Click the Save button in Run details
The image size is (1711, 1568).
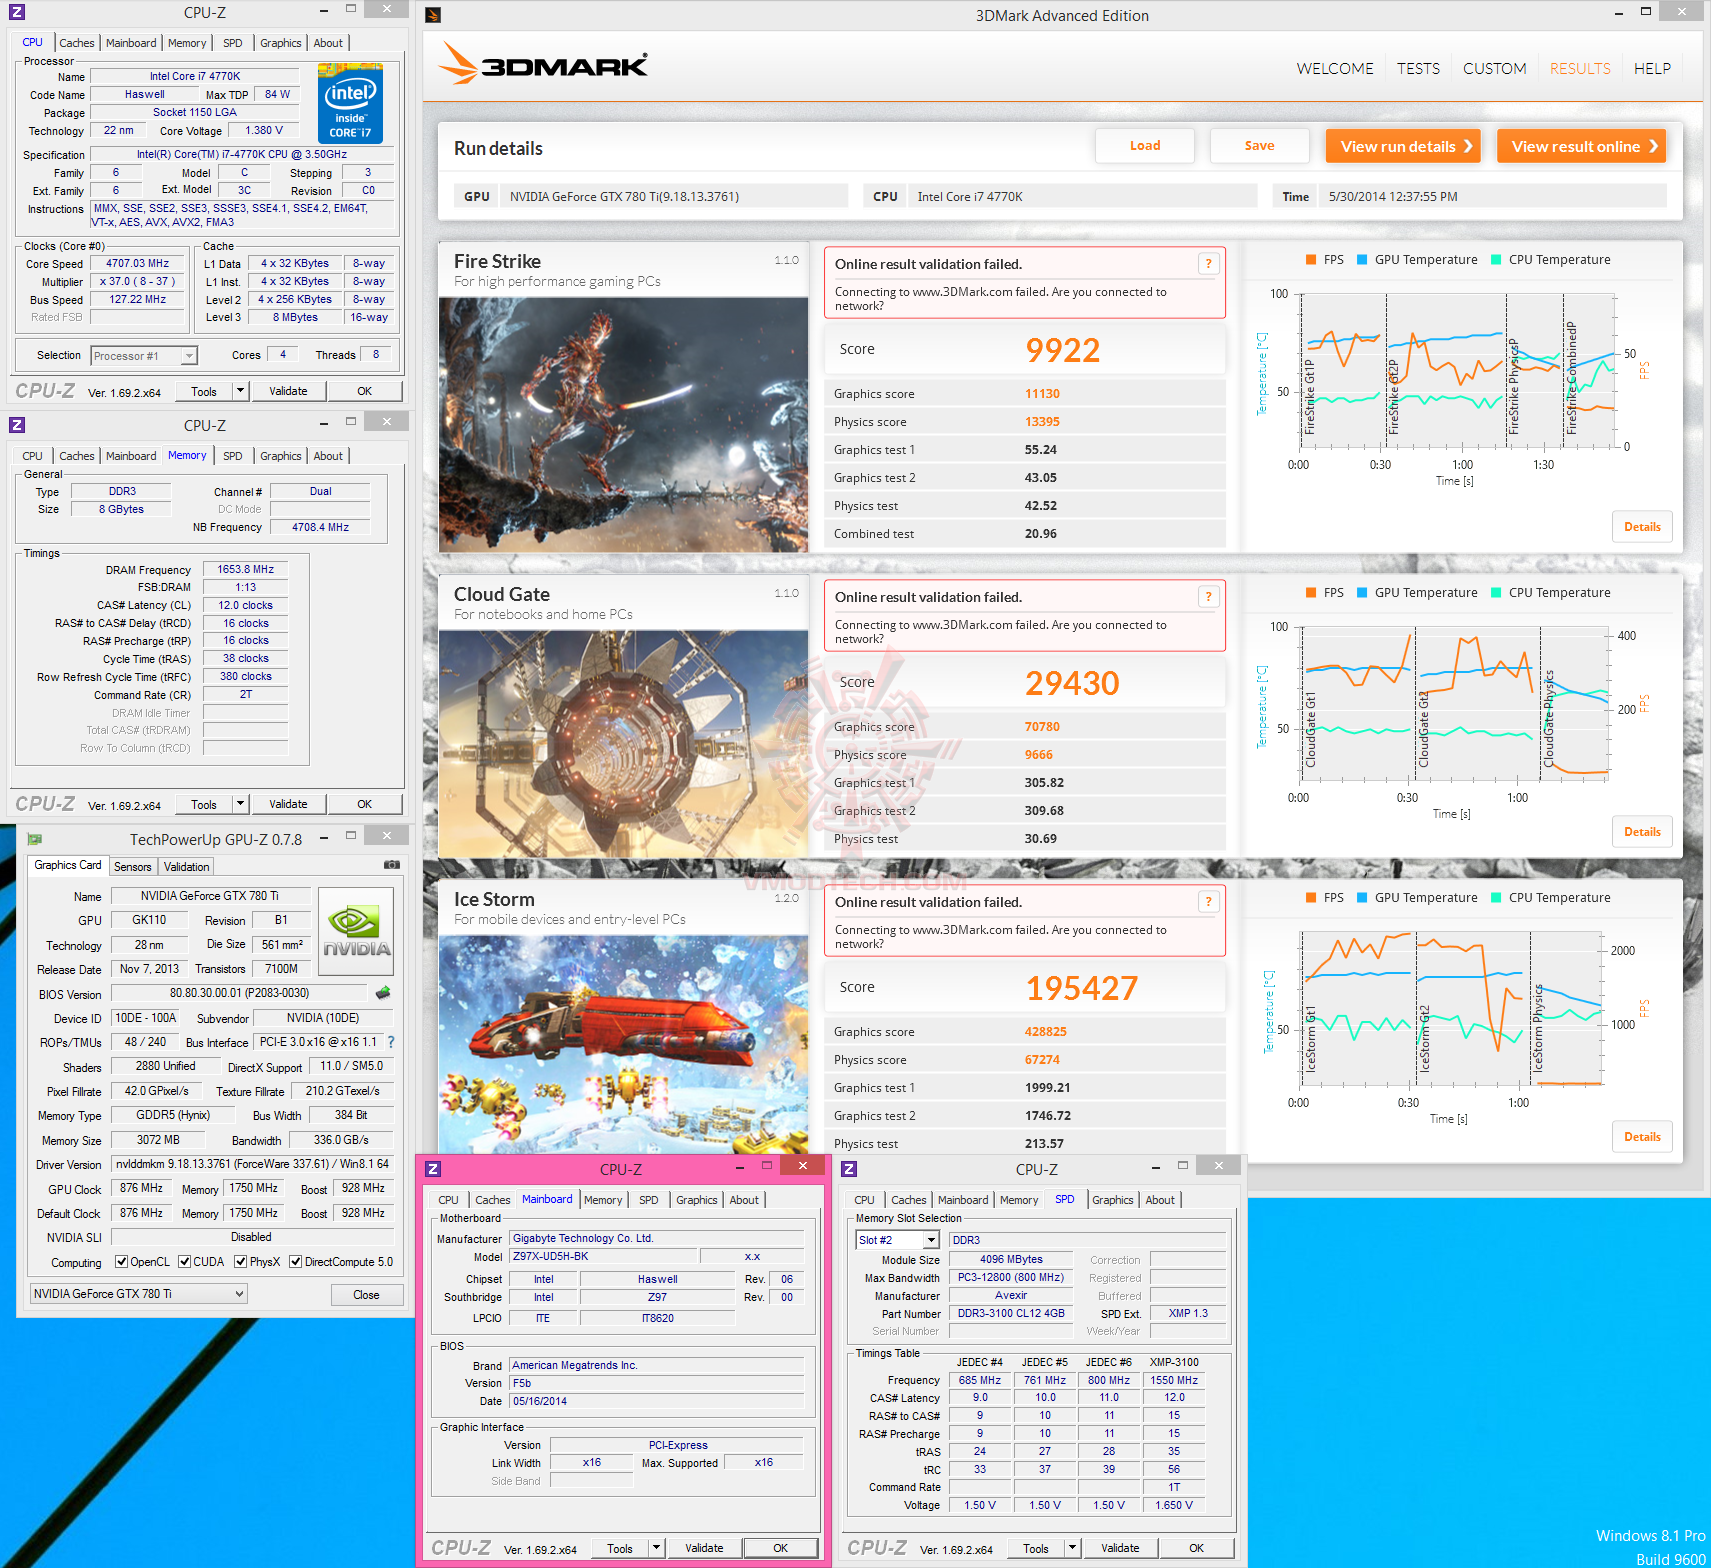coord(1260,146)
